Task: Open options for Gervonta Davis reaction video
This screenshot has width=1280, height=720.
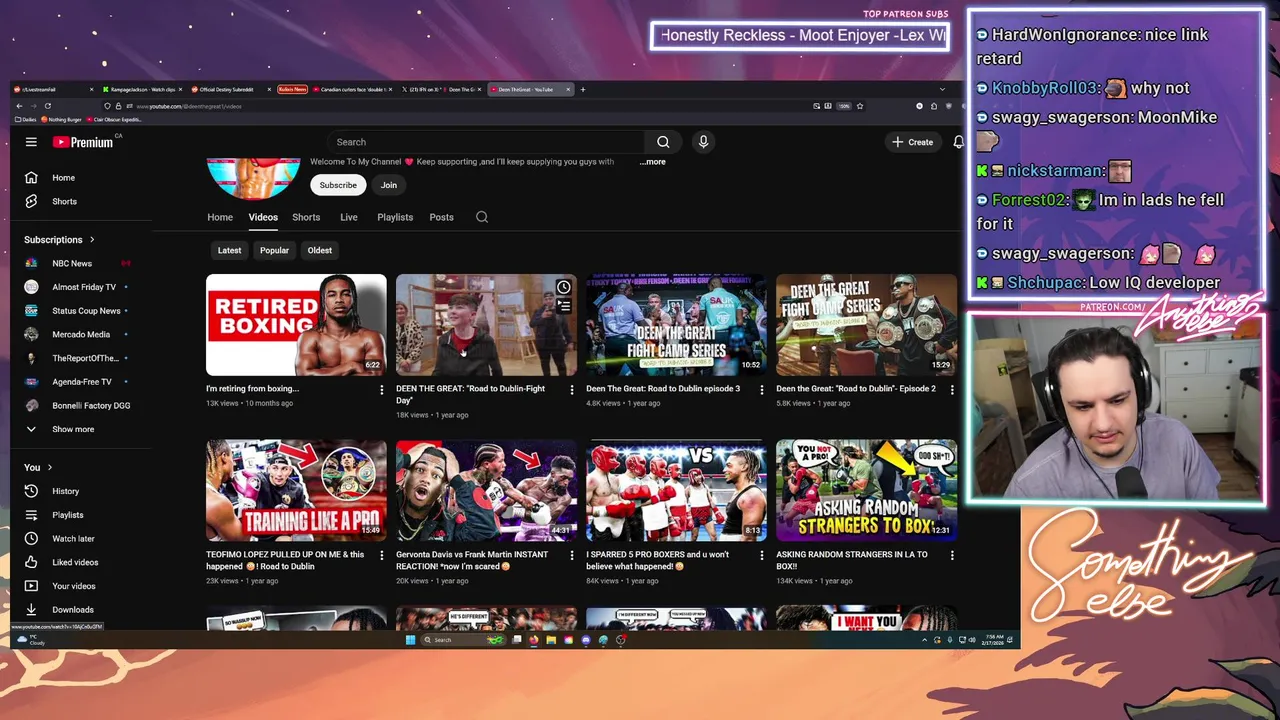Action: [571, 556]
